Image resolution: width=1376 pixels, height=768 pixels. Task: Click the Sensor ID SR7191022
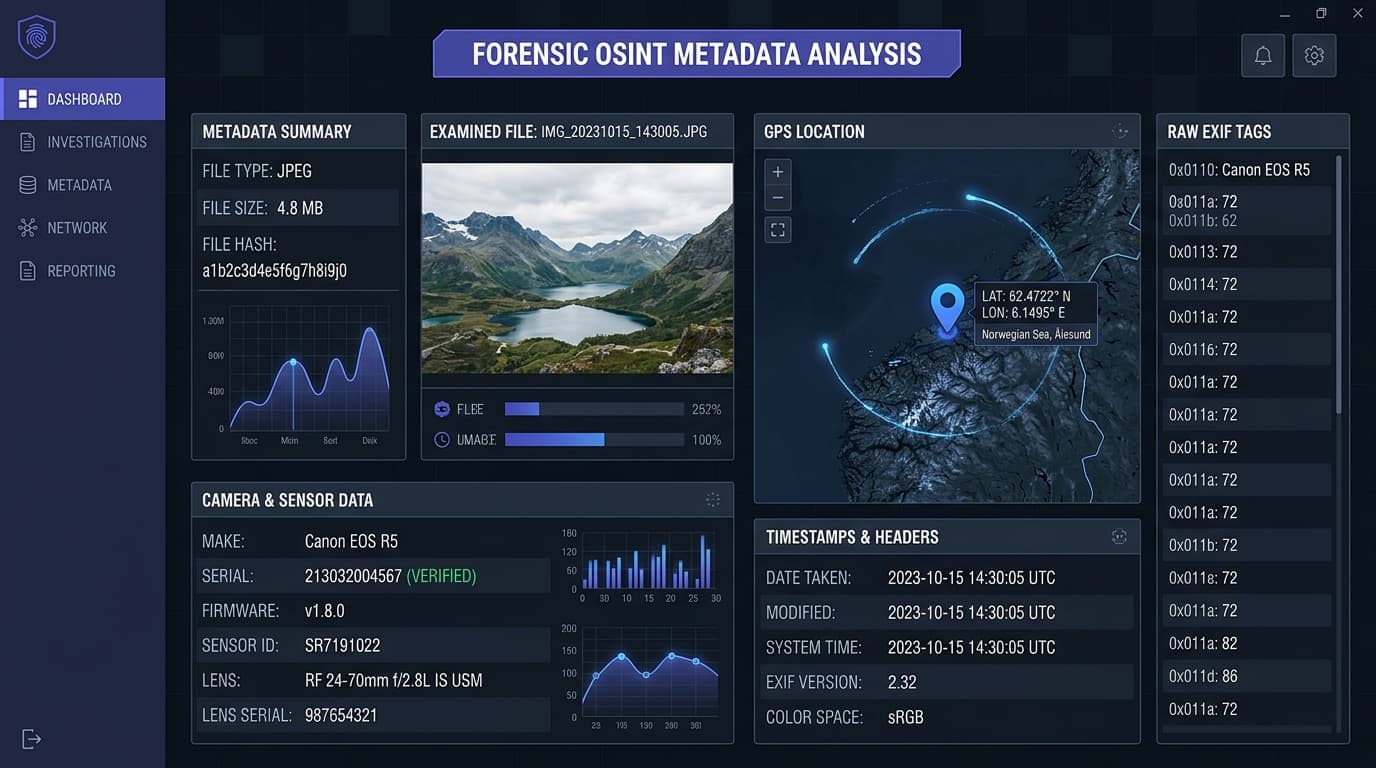(342, 645)
